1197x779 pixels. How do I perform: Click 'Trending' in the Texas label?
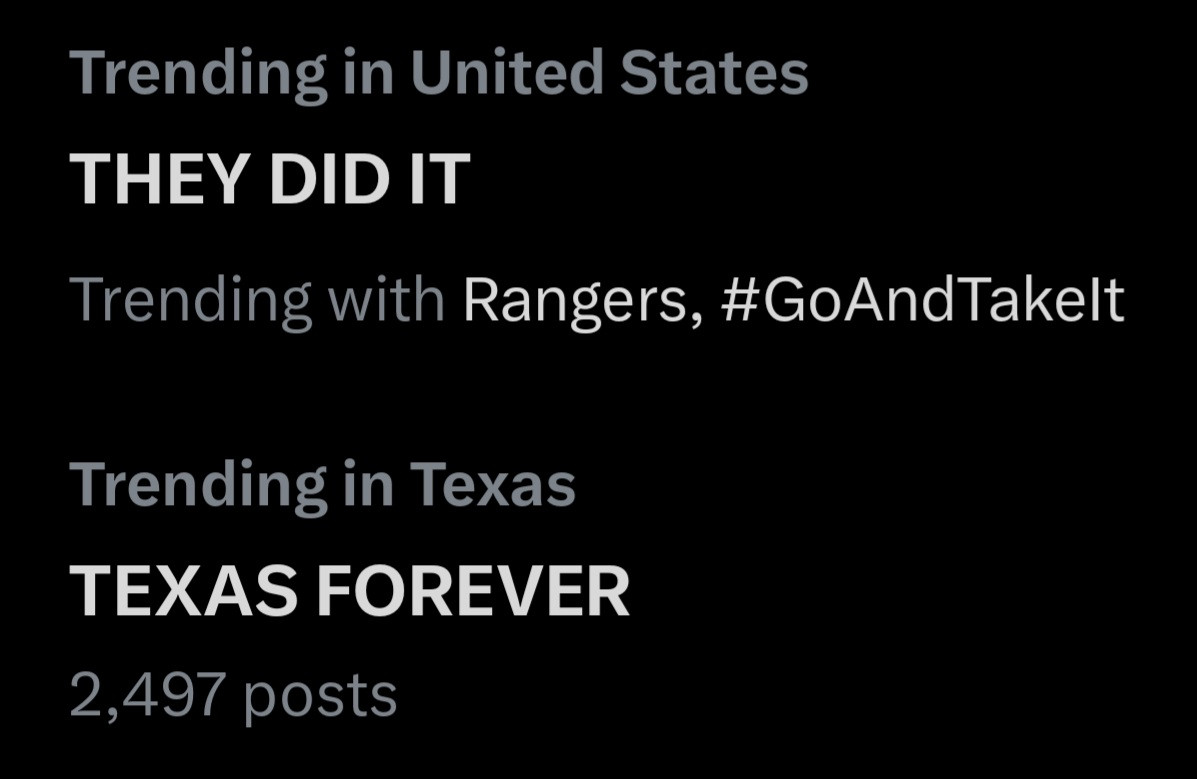click(202, 485)
